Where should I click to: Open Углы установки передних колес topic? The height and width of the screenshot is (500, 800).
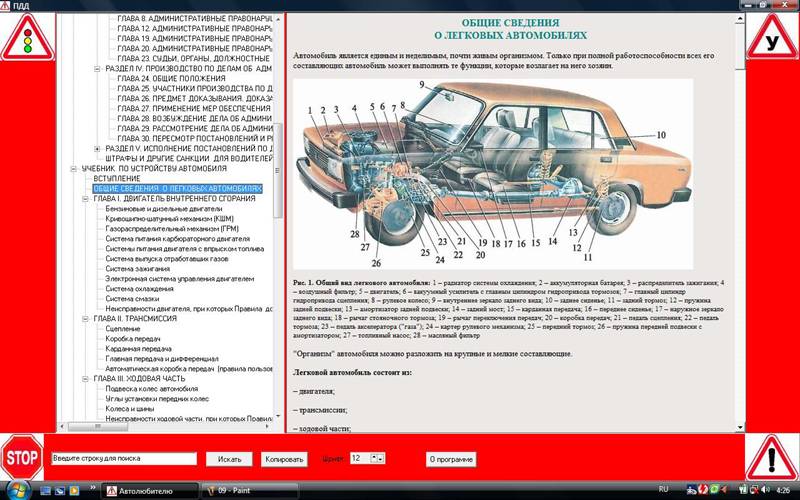[157, 398]
